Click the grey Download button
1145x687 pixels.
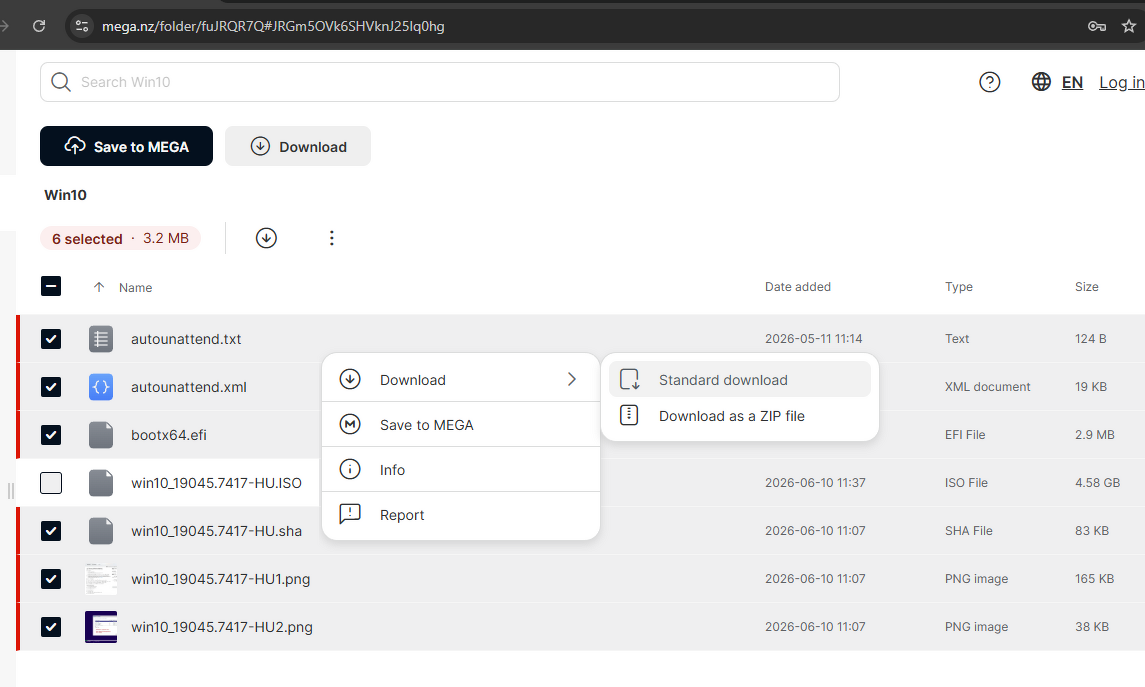click(x=298, y=146)
